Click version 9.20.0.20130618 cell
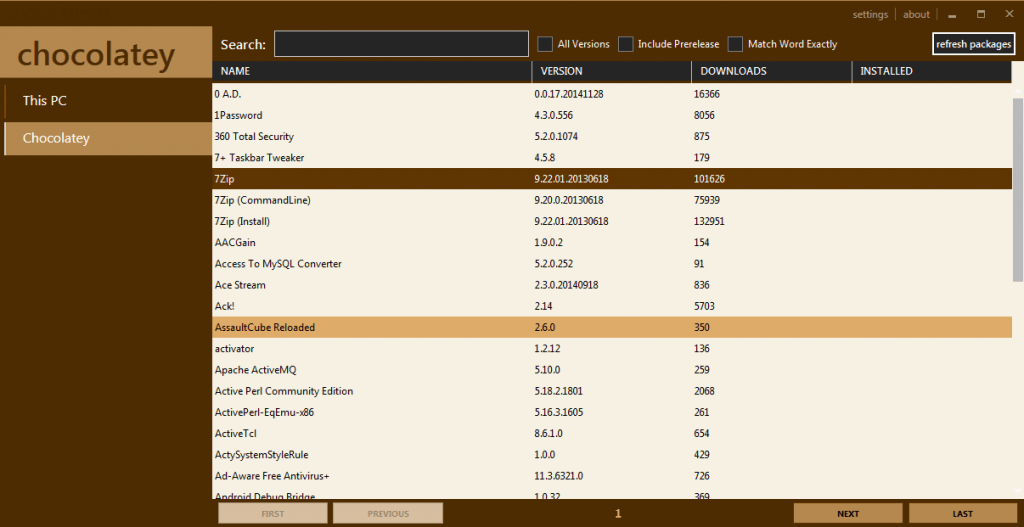 (x=569, y=200)
